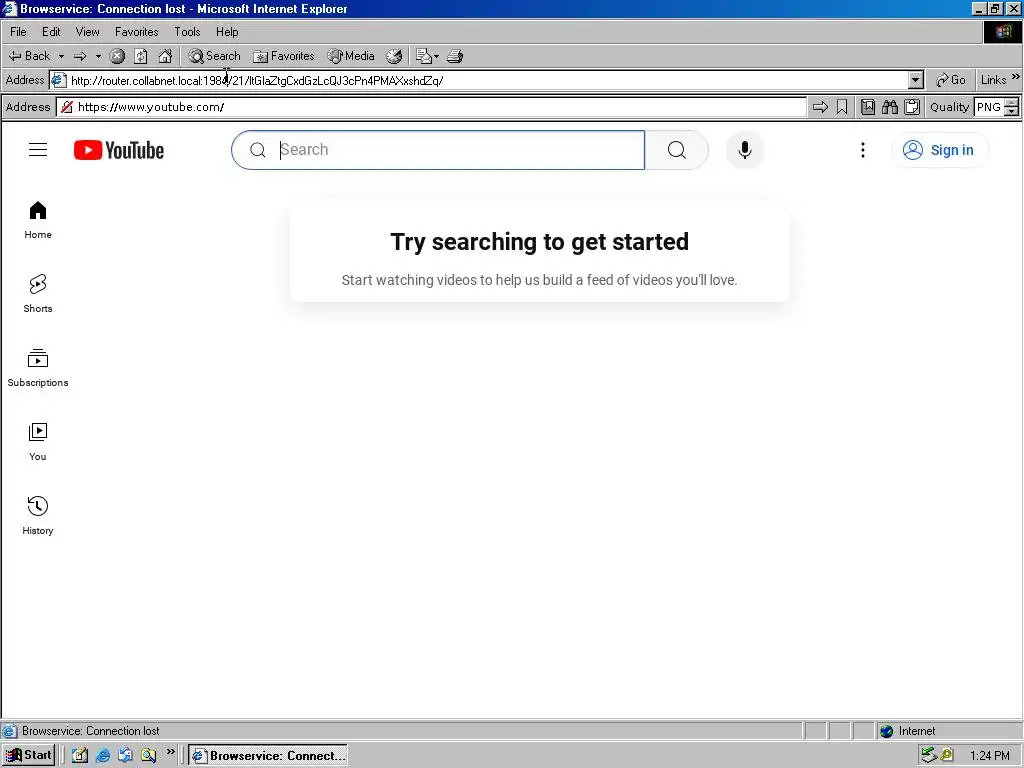Go to Home in YouTube sidebar
Image resolution: width=1024 pixels, height=768 pixels.
(x=38, y=220)
